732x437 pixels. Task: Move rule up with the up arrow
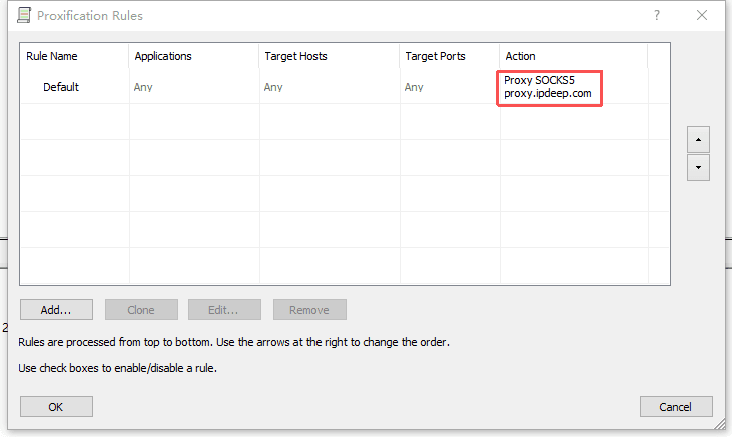pyautogui.click(x=698, y=138)
